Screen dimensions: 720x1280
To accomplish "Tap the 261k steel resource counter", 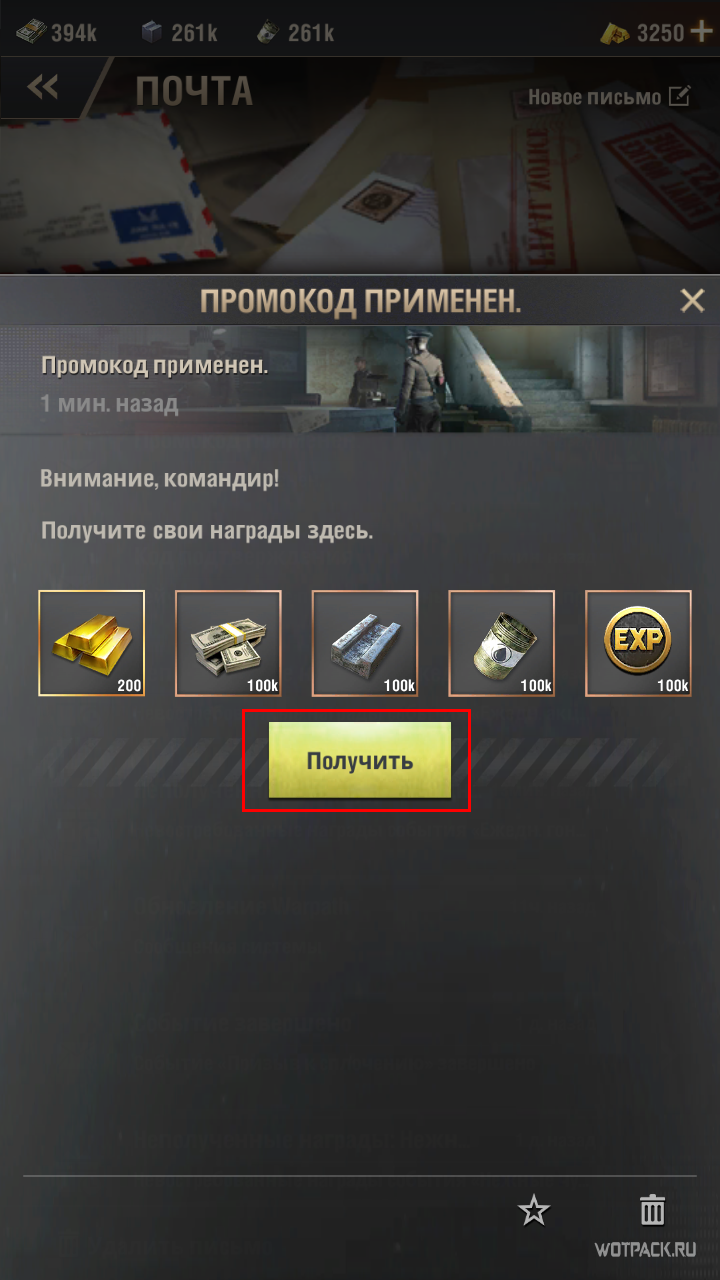I will click(x=180, y=32).
